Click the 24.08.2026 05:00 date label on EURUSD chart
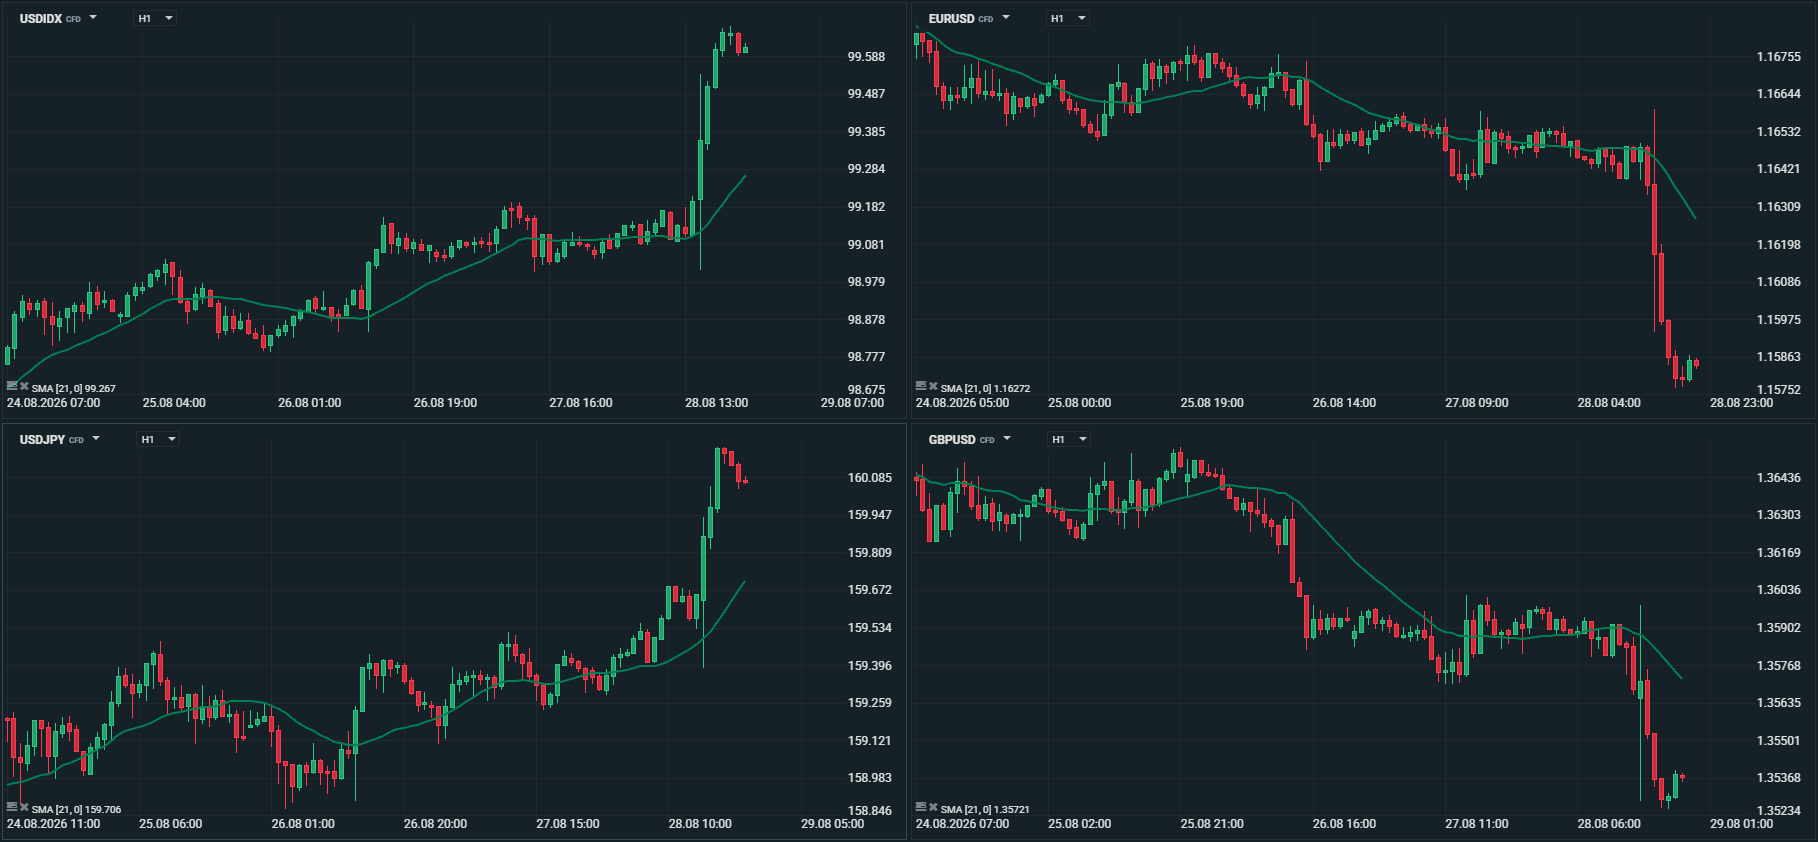Viewport: 1818px width, 842px height. [x=962, y=403]
